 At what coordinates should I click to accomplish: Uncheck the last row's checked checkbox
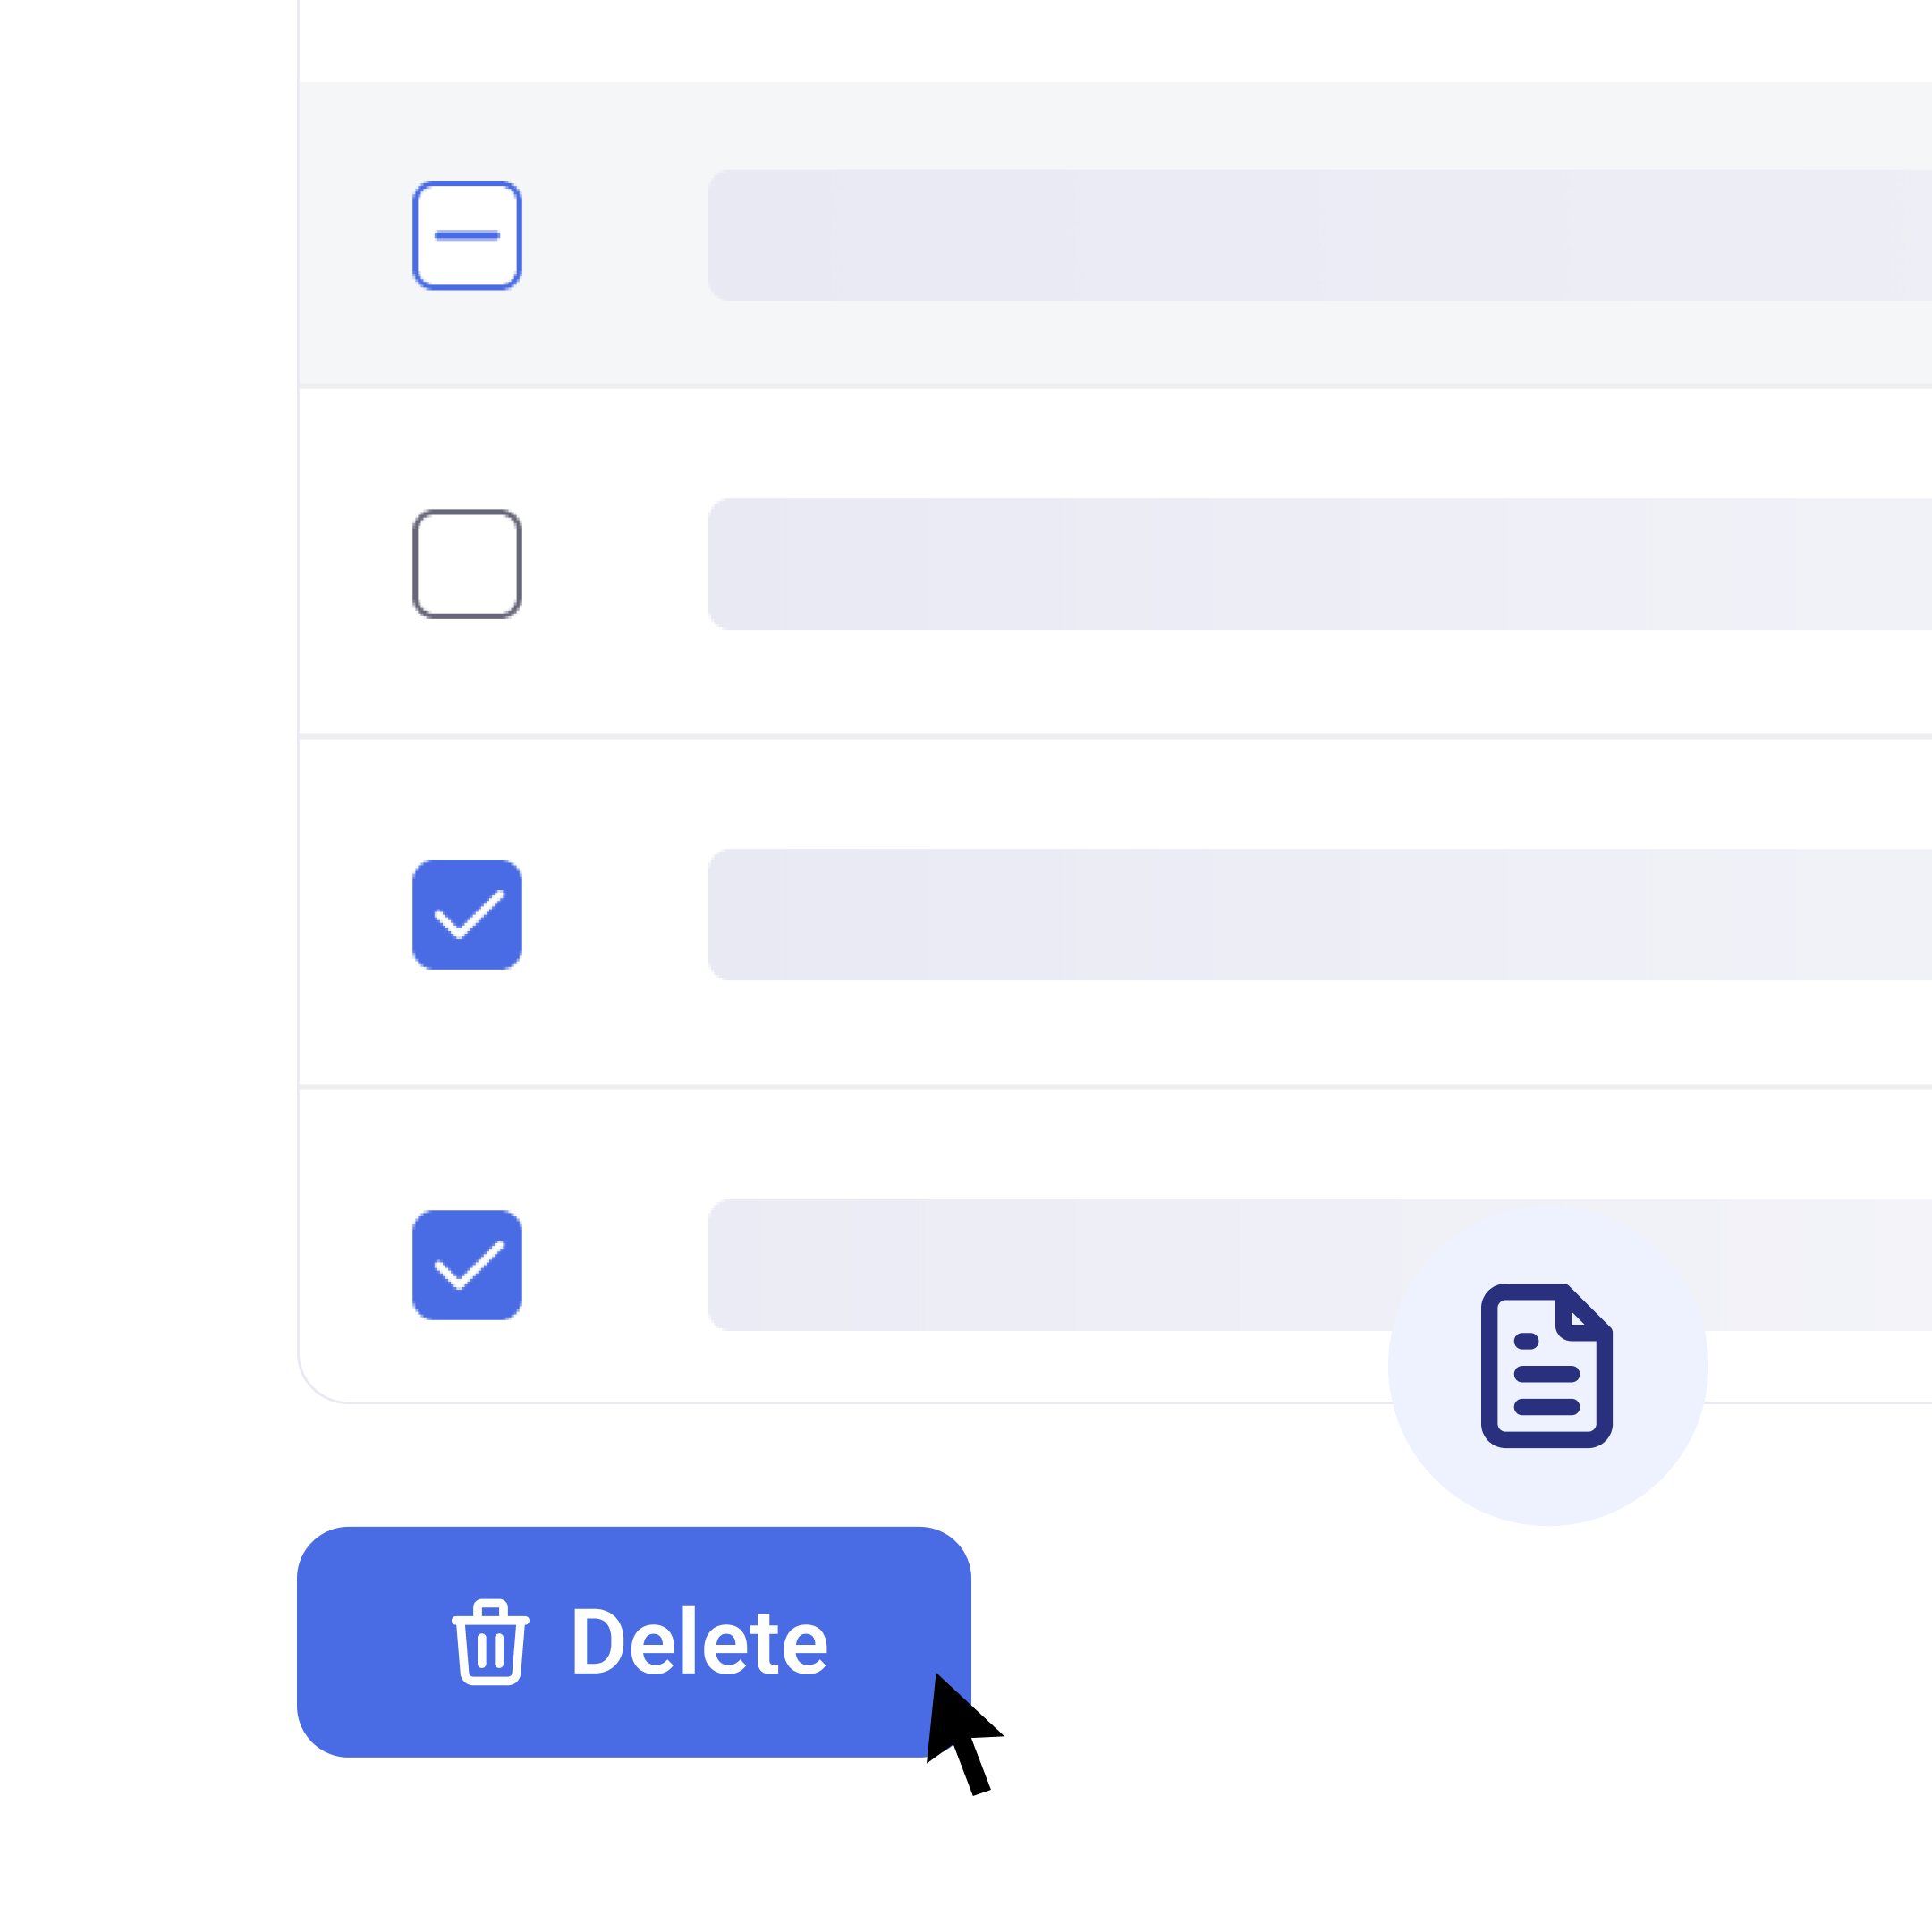467,1265
